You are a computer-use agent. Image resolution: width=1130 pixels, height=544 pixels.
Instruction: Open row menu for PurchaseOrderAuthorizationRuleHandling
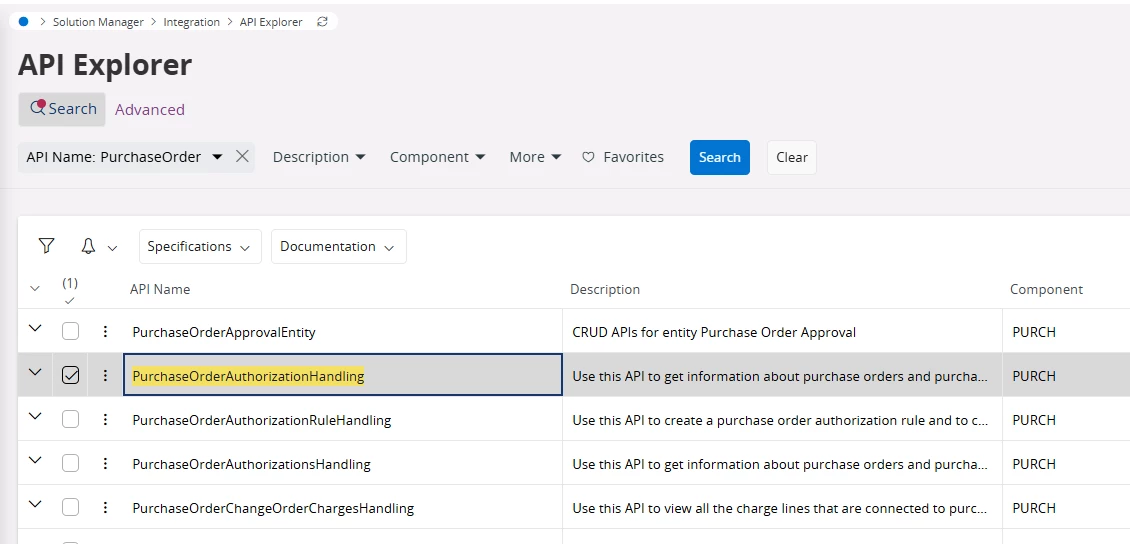(105, 419)
